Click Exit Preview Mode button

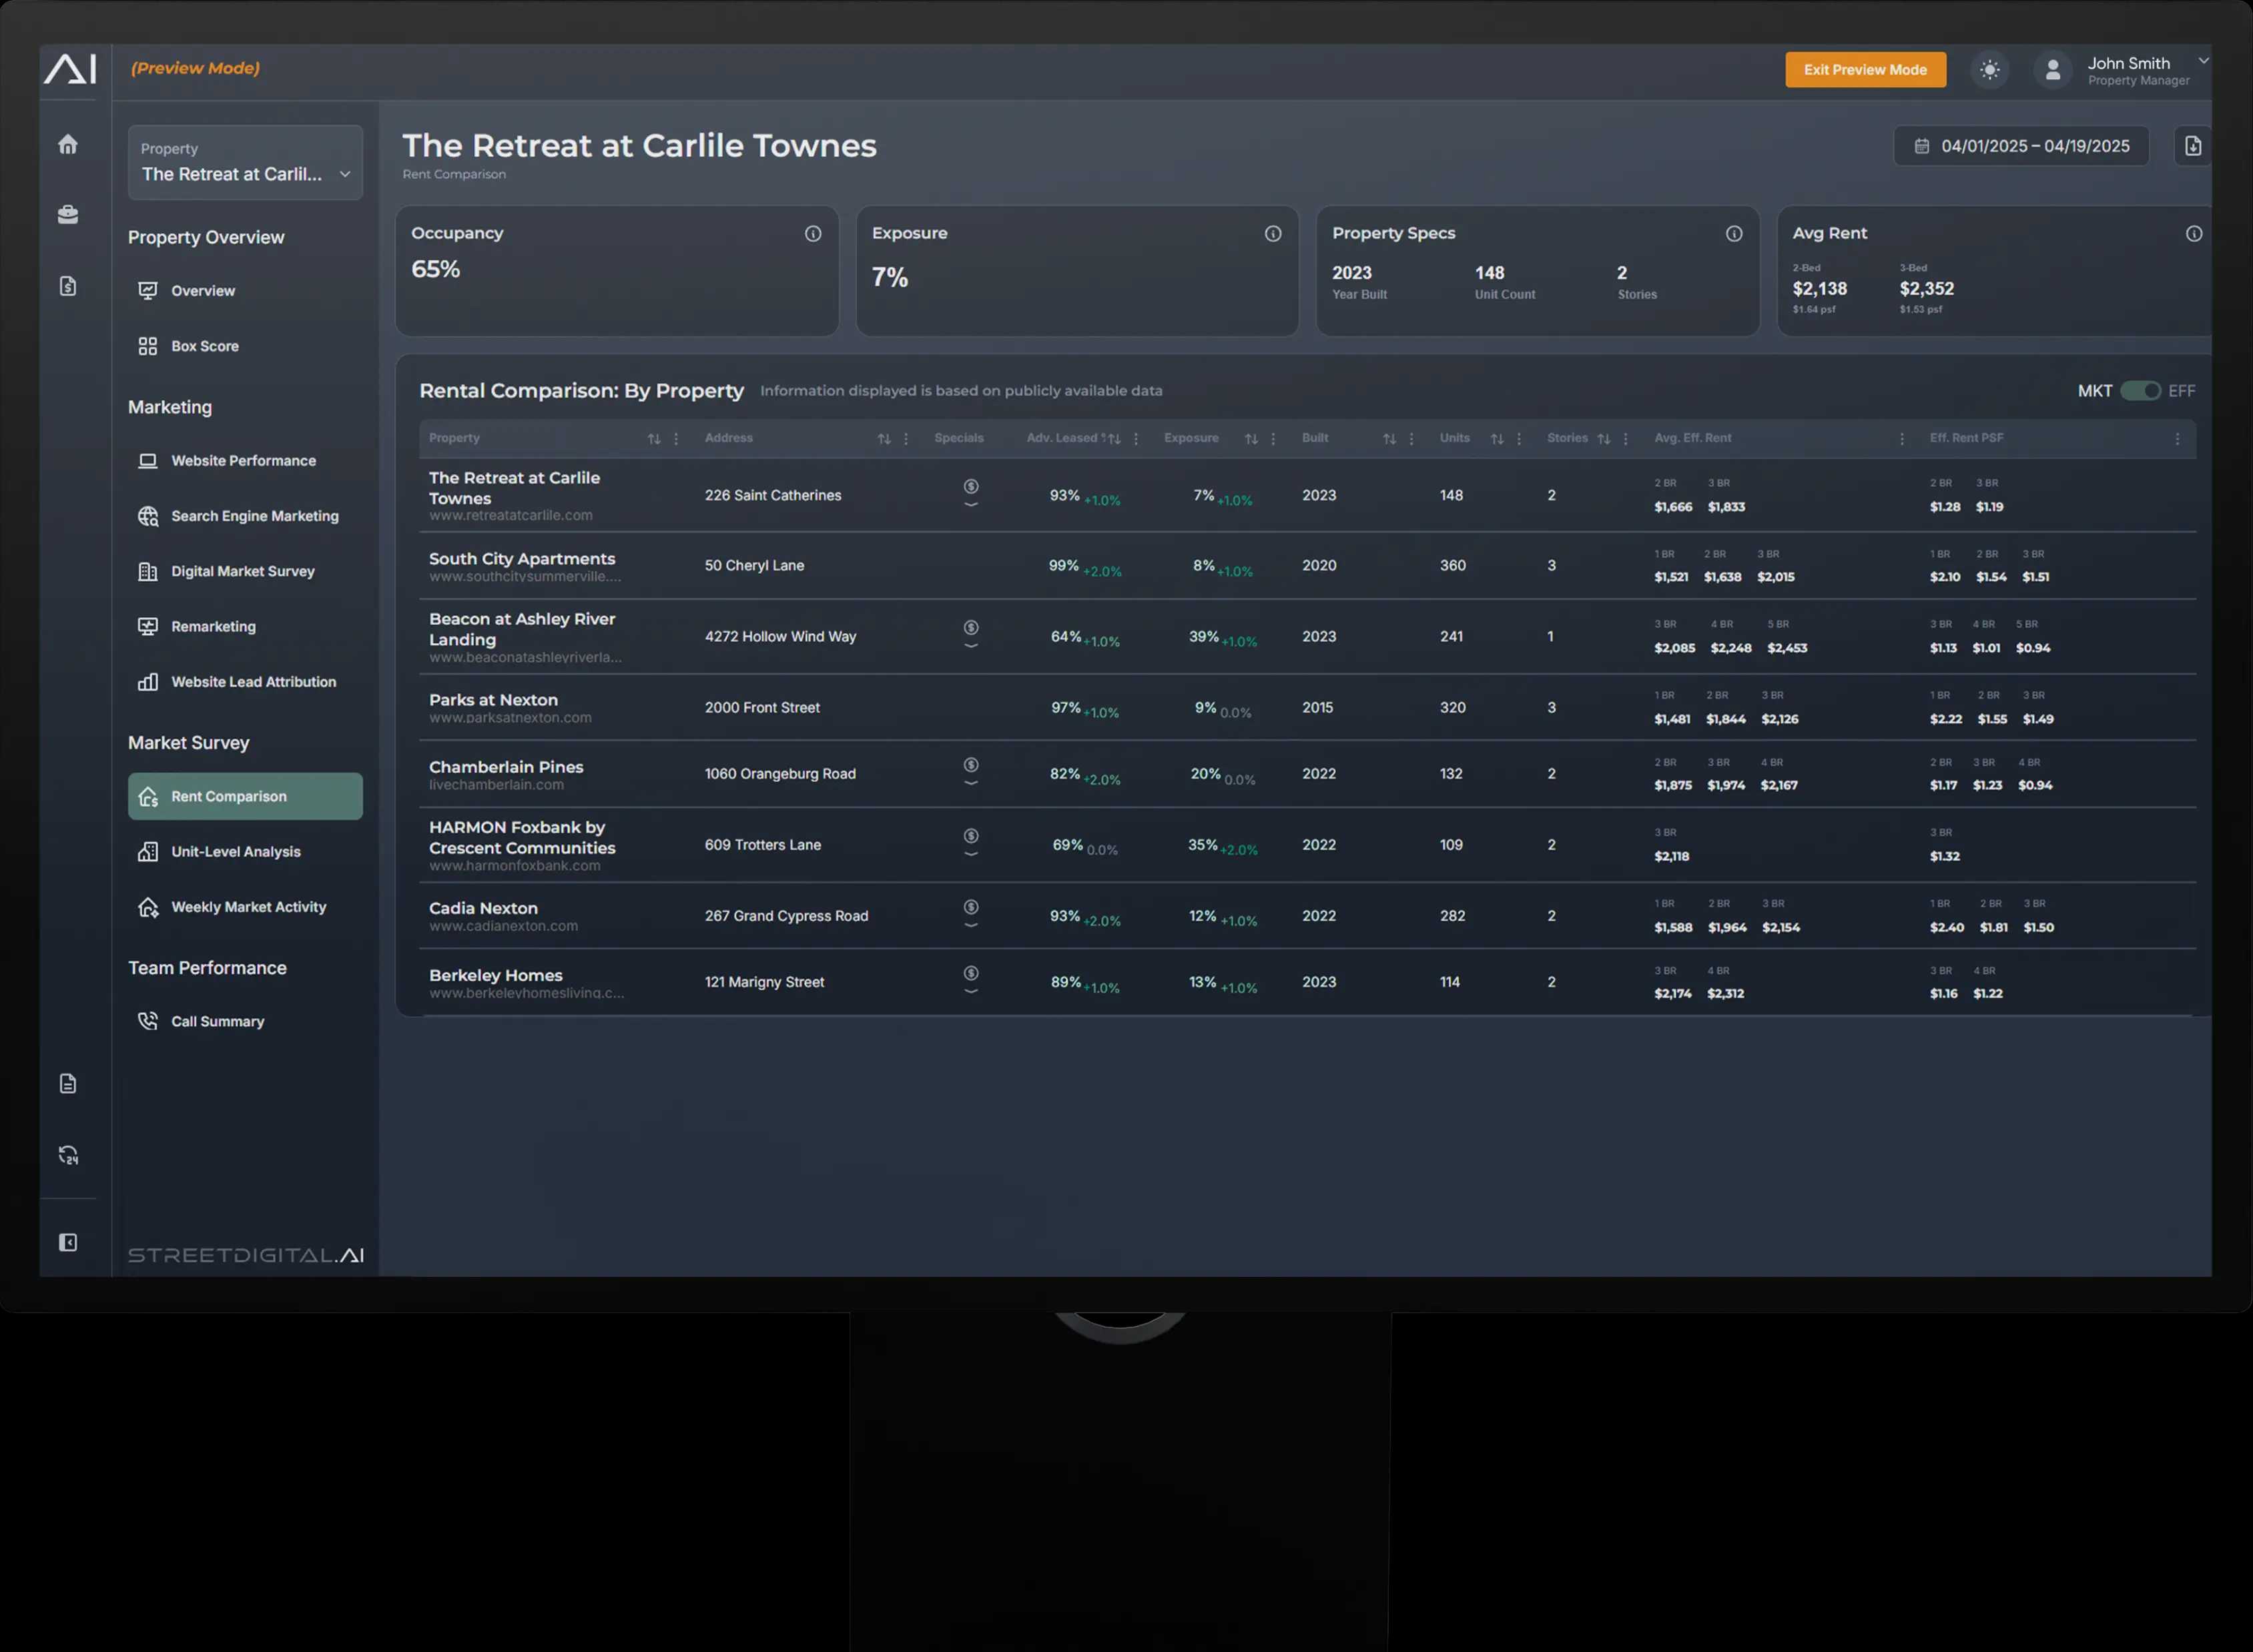tap(1865, 70)
